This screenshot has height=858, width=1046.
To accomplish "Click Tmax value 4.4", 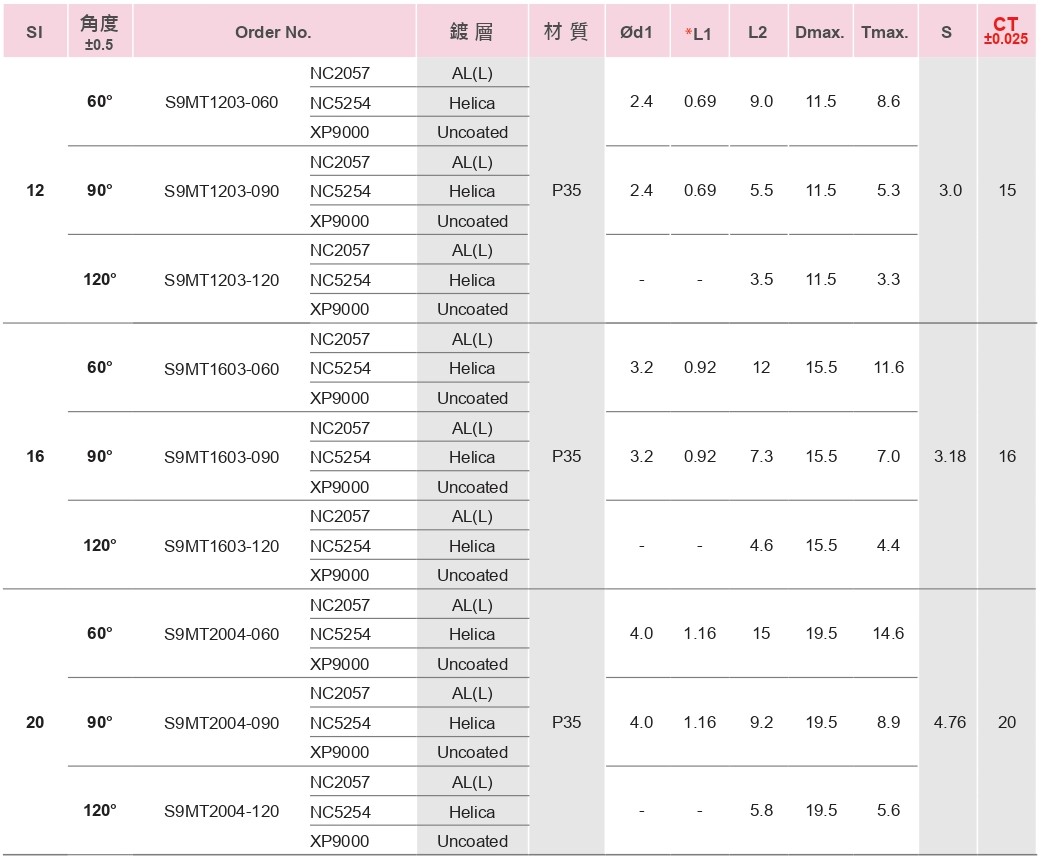I will pos(889,545).
